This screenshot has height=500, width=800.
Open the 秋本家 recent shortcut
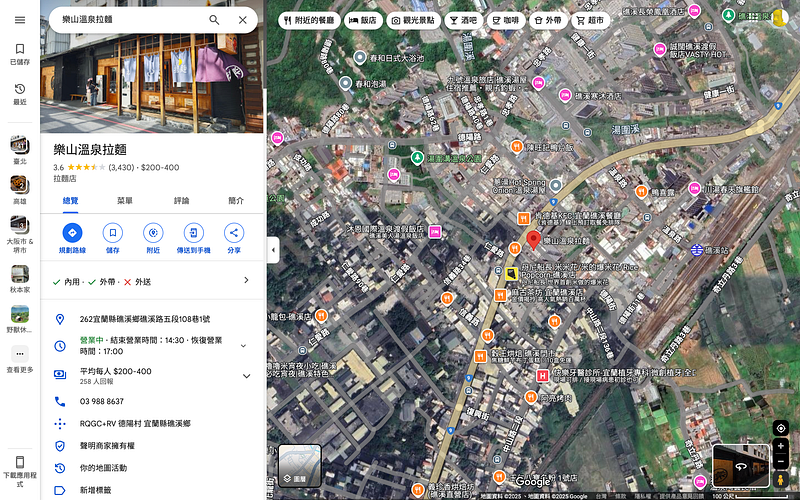[20, 279]
